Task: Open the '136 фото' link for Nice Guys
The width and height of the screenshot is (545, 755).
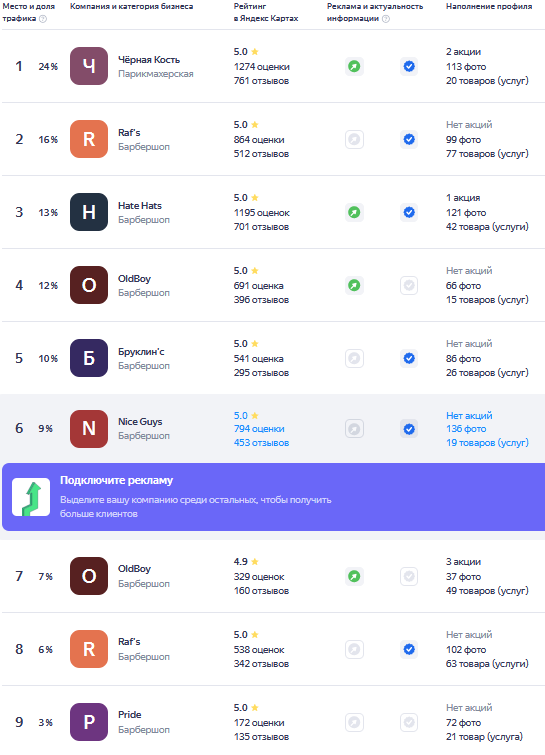Action: coord(466,429)
